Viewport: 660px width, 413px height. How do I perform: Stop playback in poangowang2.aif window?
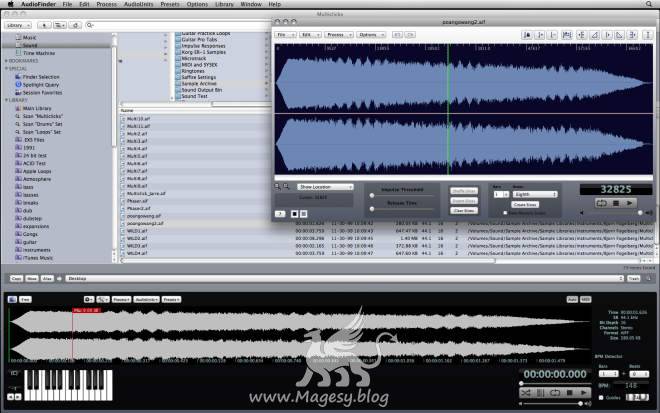[x=616, y=203]
